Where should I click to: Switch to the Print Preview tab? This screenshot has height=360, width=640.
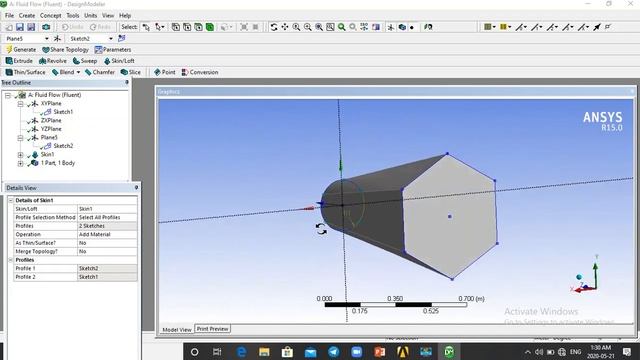tap(212, 329)
